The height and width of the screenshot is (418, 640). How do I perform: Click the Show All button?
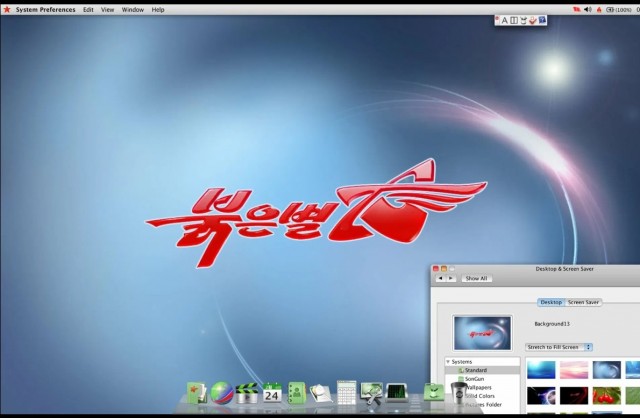pyautogui.click(x=477, y=279)
